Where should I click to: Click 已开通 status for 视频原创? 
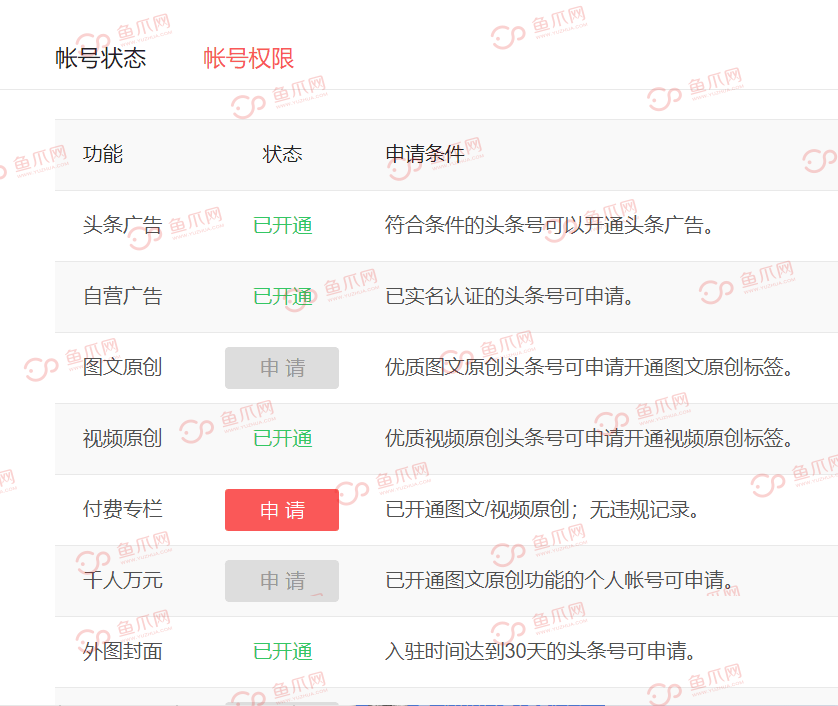click(x=283, y=438)
